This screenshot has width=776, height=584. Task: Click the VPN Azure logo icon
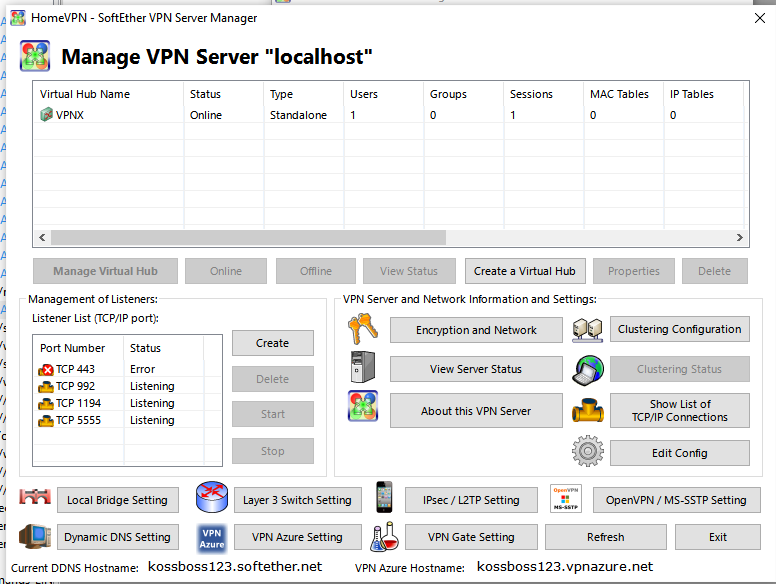tap(212, 538)
